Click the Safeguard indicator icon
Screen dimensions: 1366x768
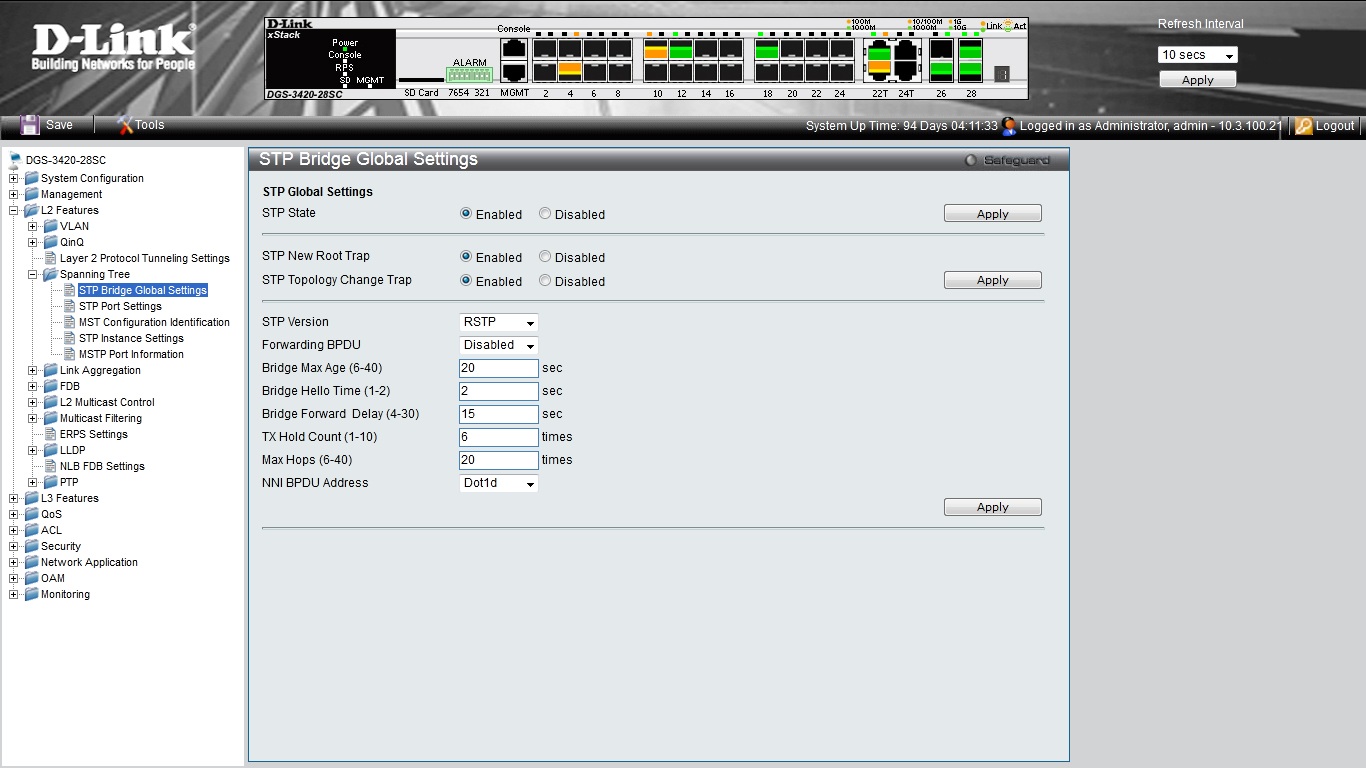tap(970, 160)
